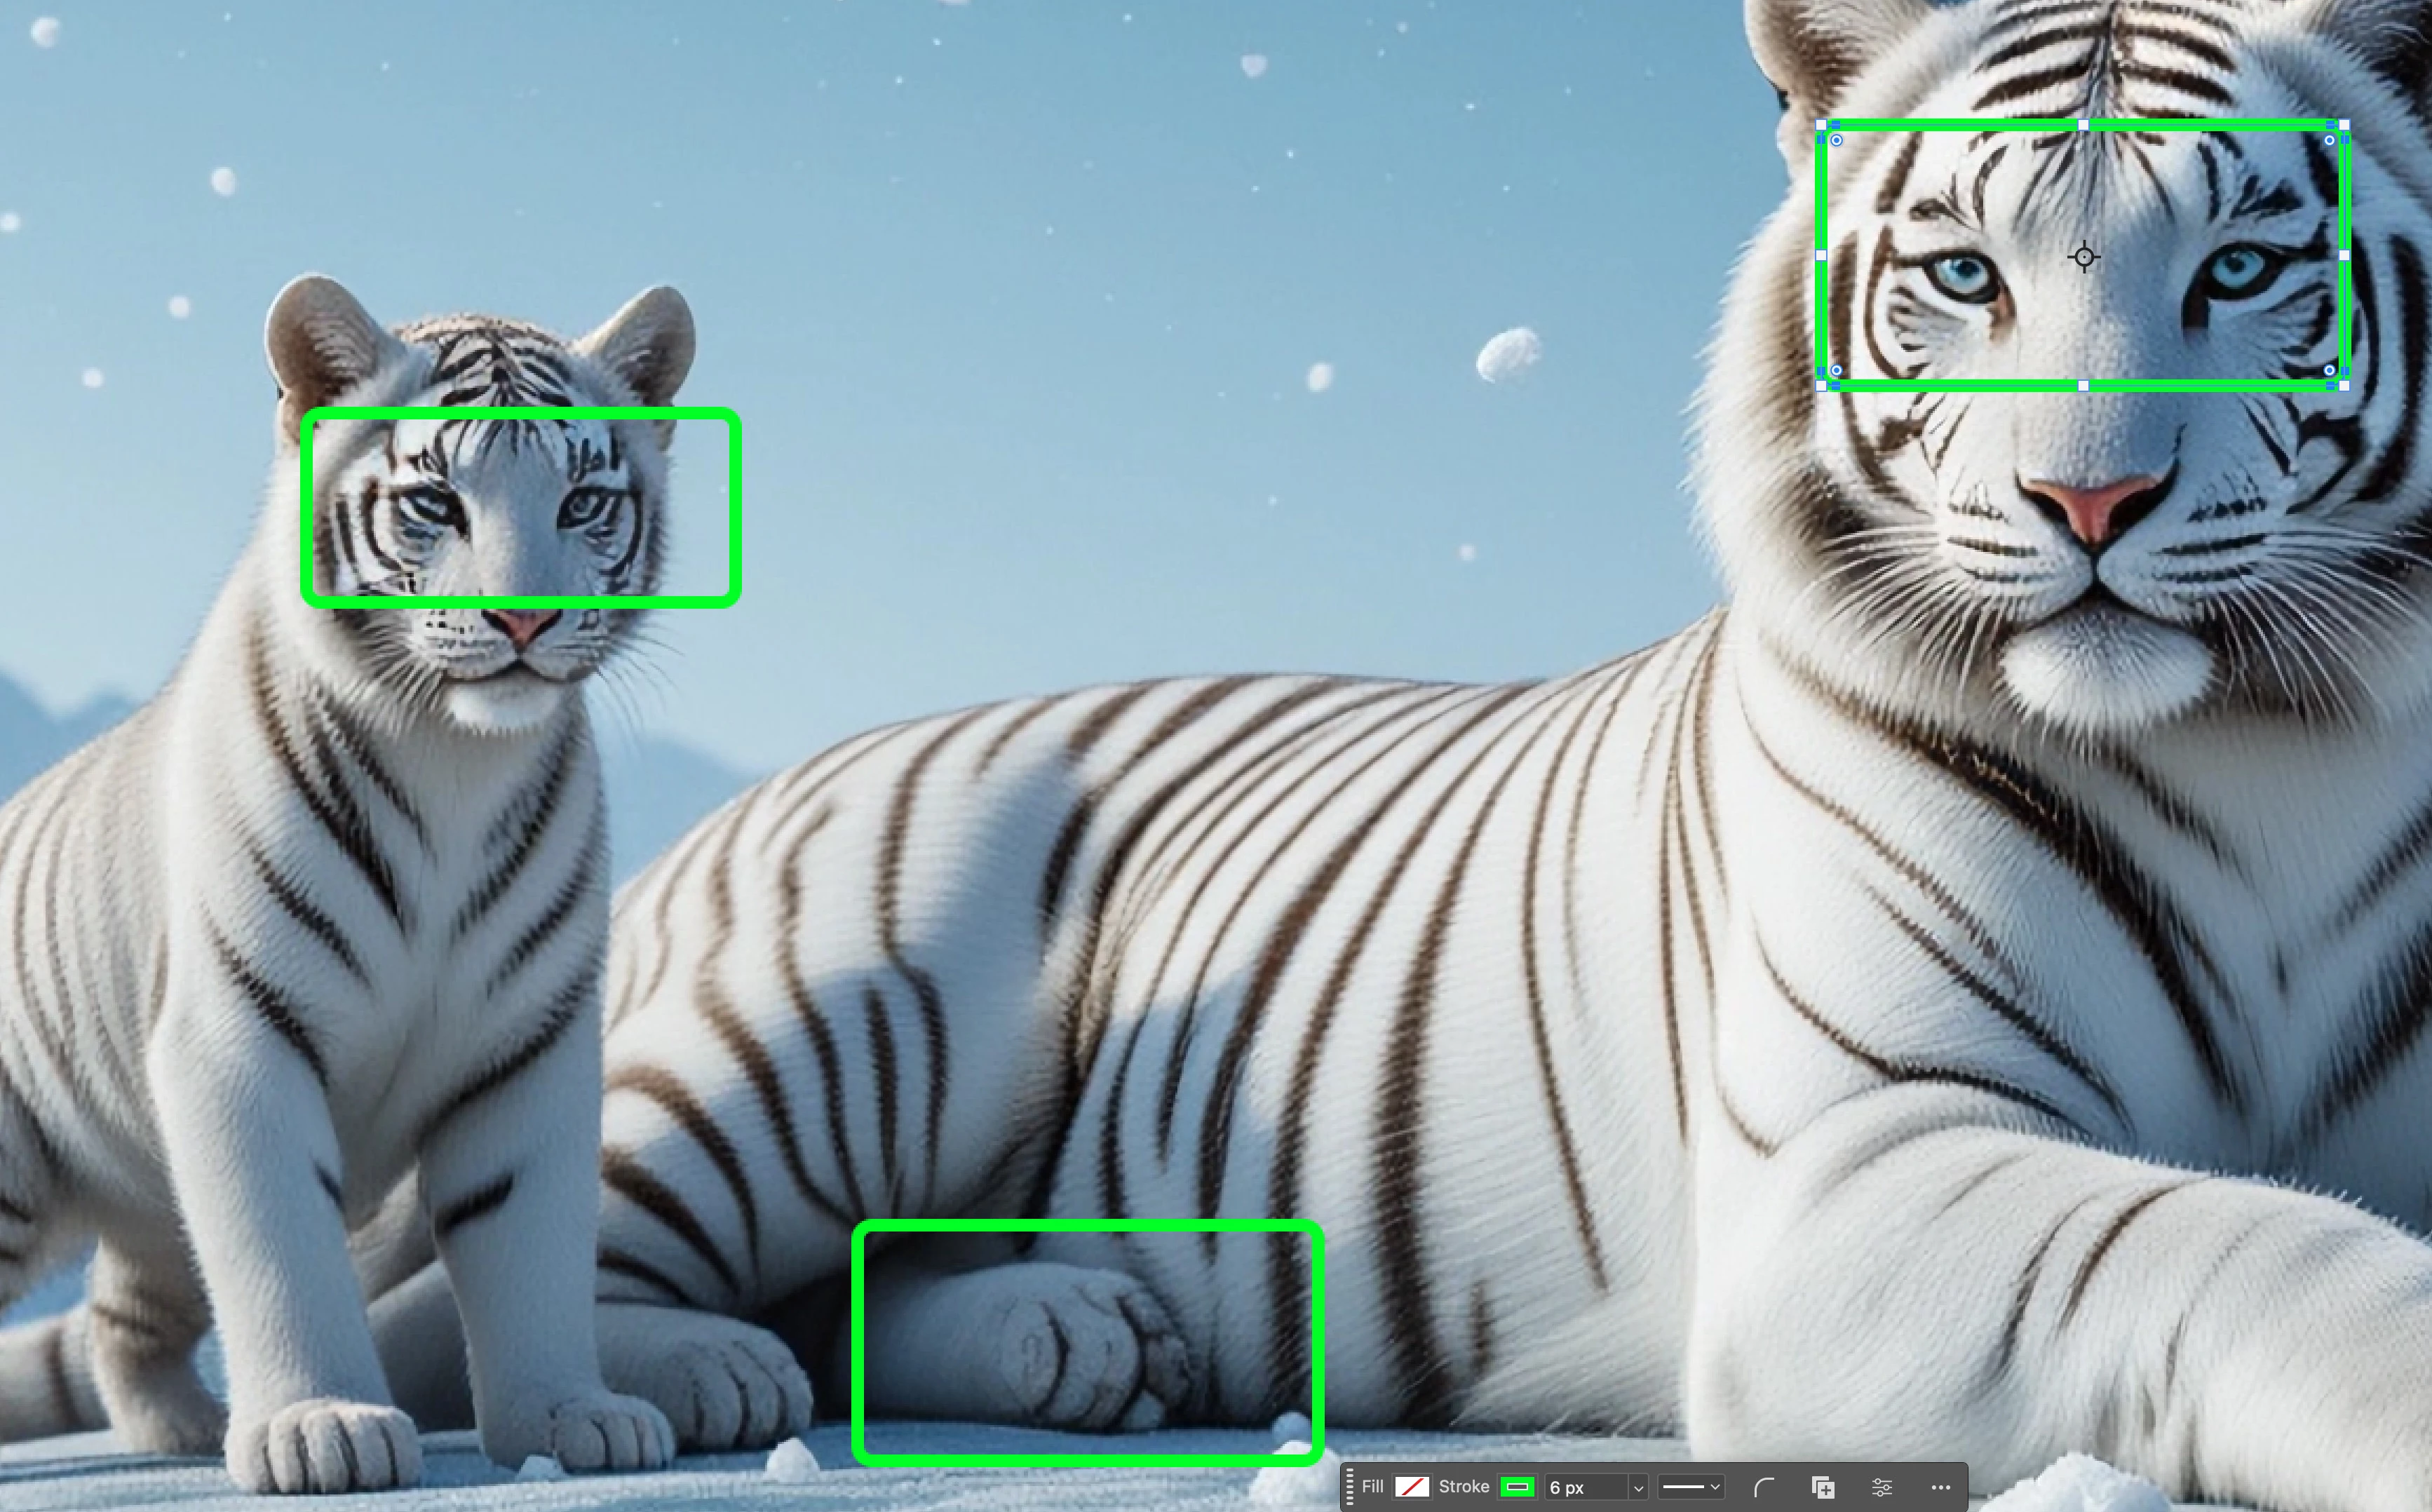
Task: Click the corner radius icon in taskbar
Action: [x=1765, y=1487]
